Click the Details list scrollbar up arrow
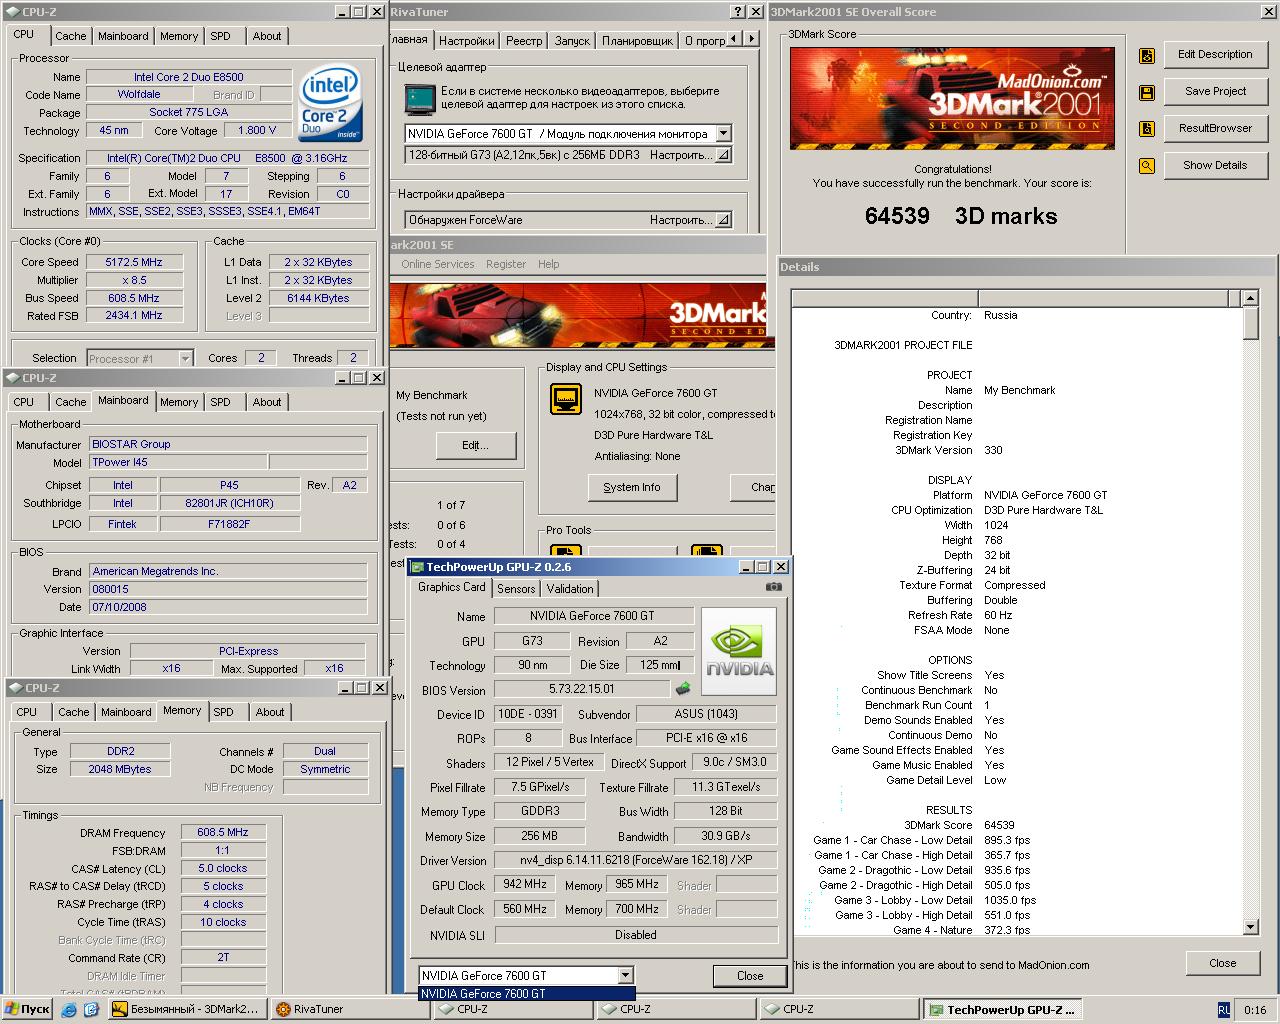The width and height of the screenshot is (1280, 1024). tap(1250, 298)
